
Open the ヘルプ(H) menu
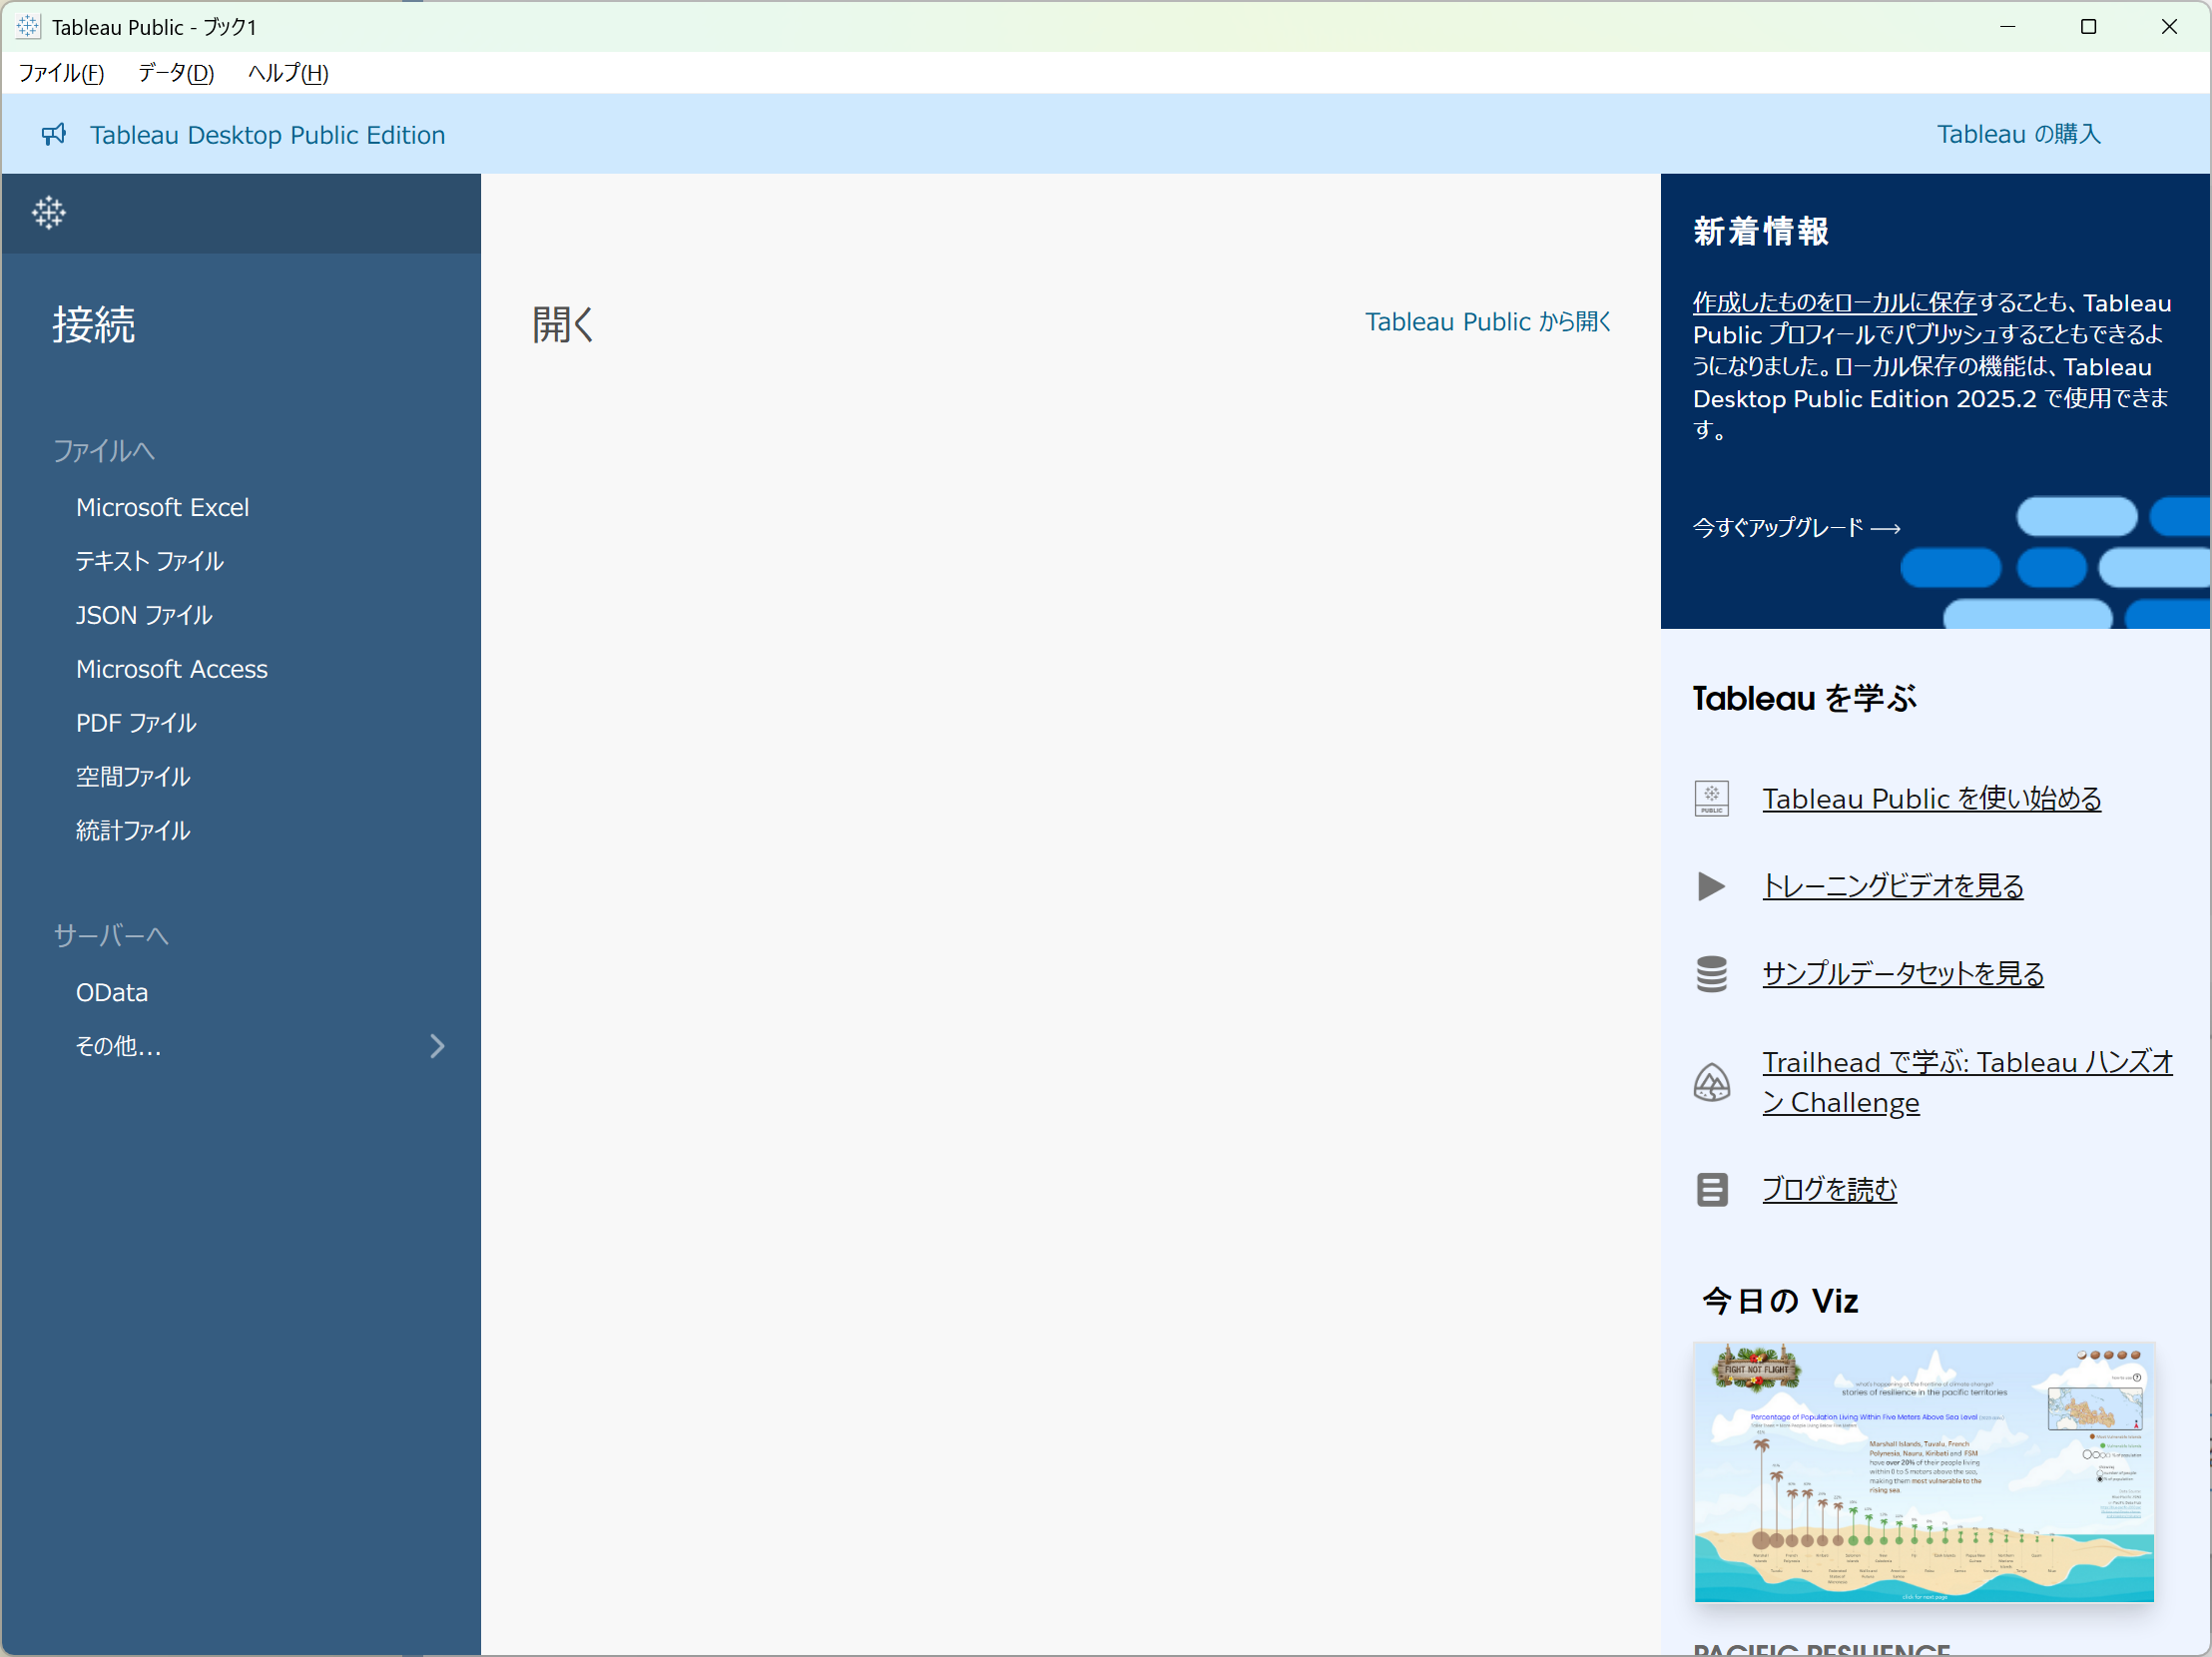point(288,73)
